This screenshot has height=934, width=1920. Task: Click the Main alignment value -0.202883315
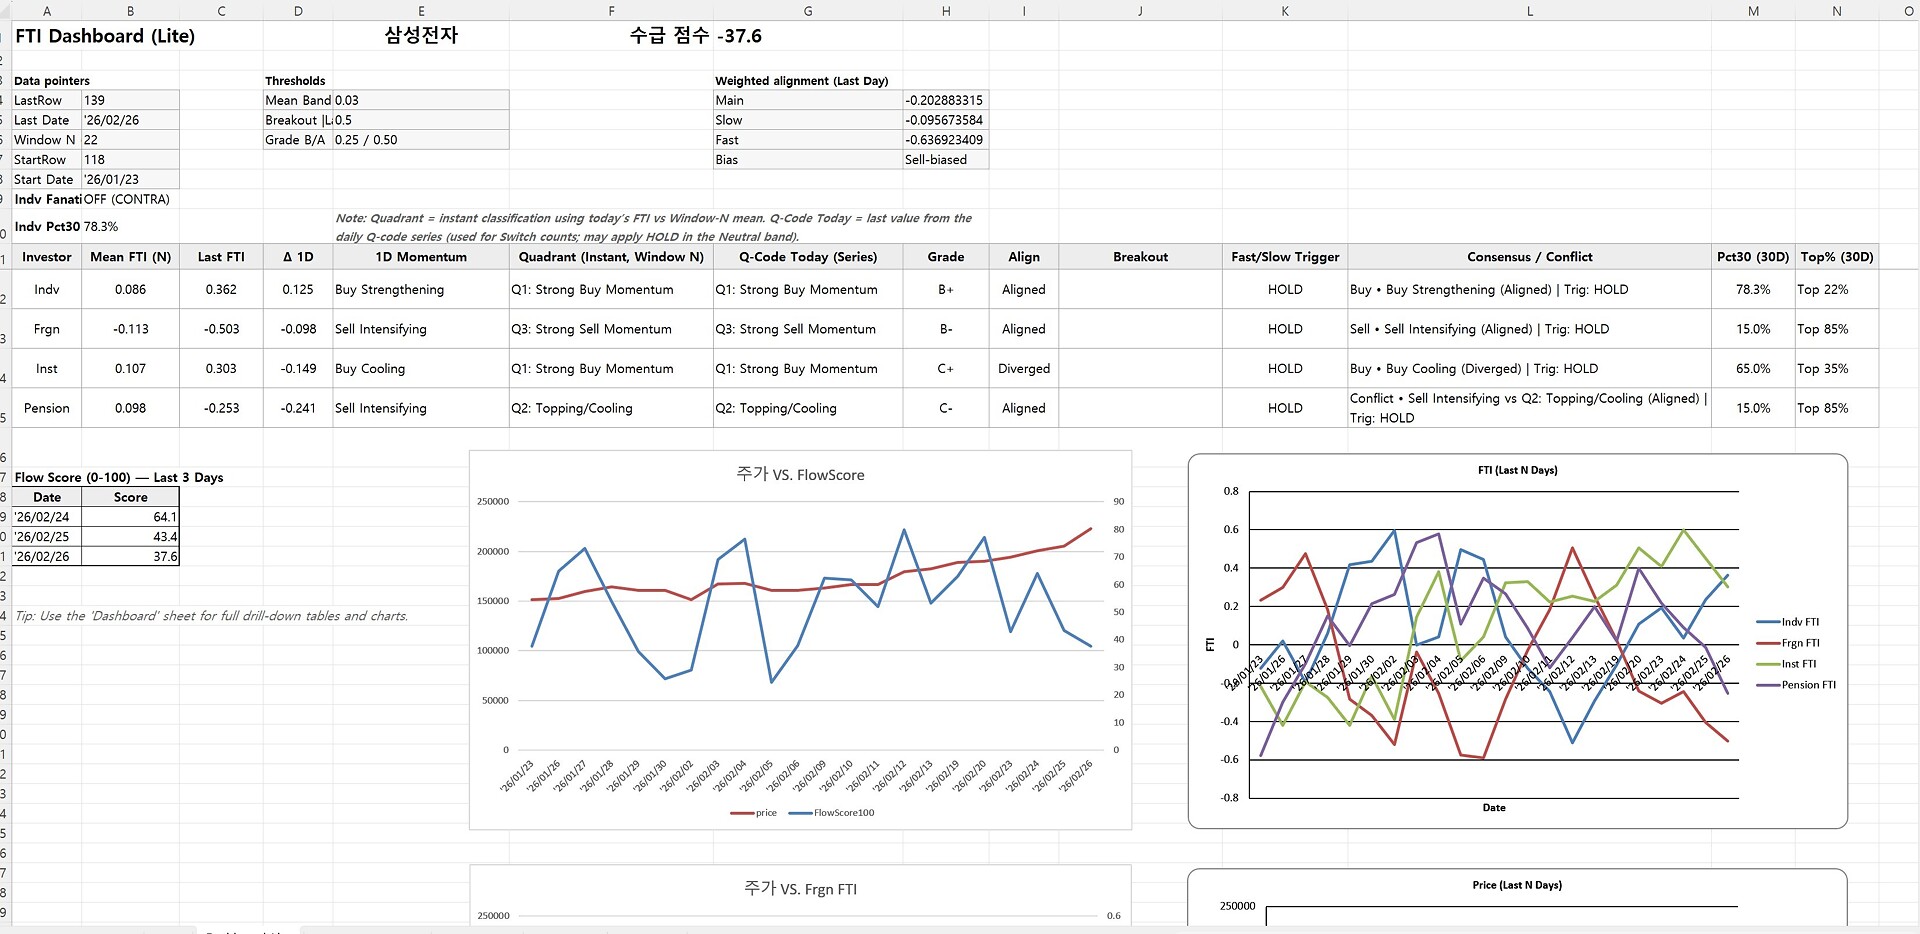click(945, 100)
